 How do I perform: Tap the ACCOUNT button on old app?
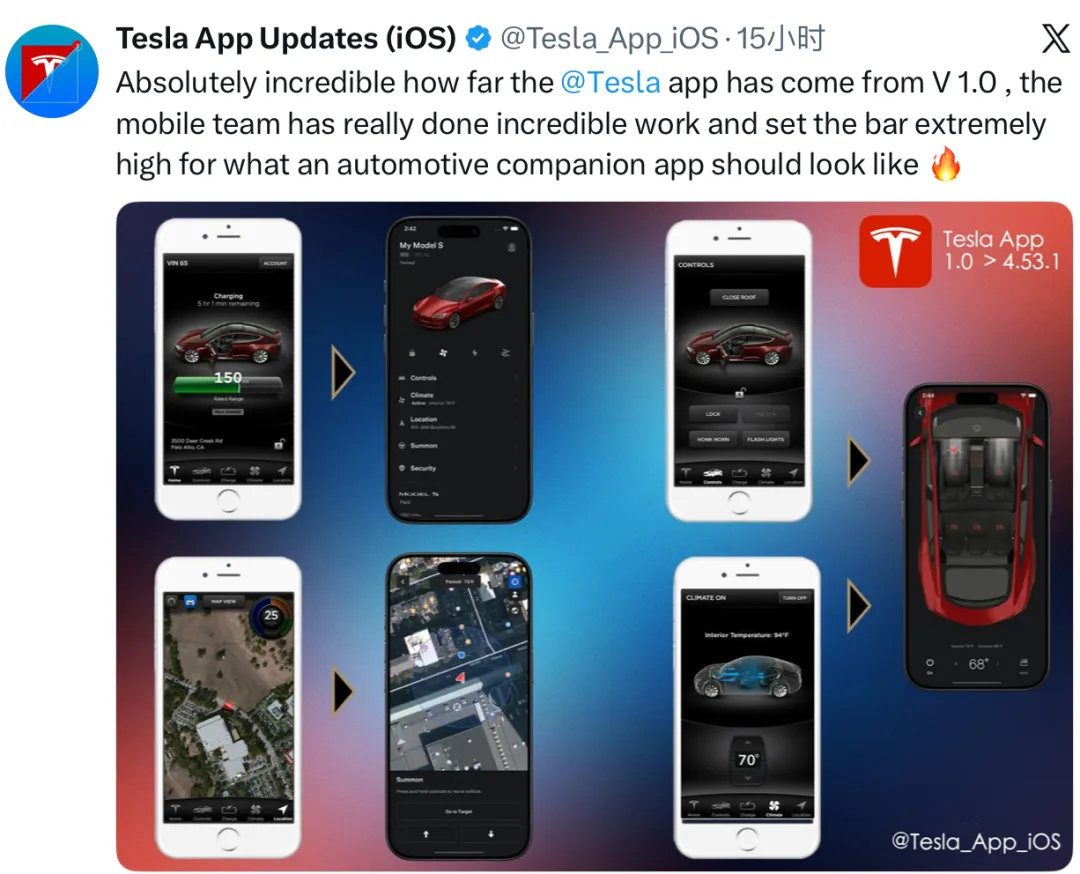(x=275, y=263)
